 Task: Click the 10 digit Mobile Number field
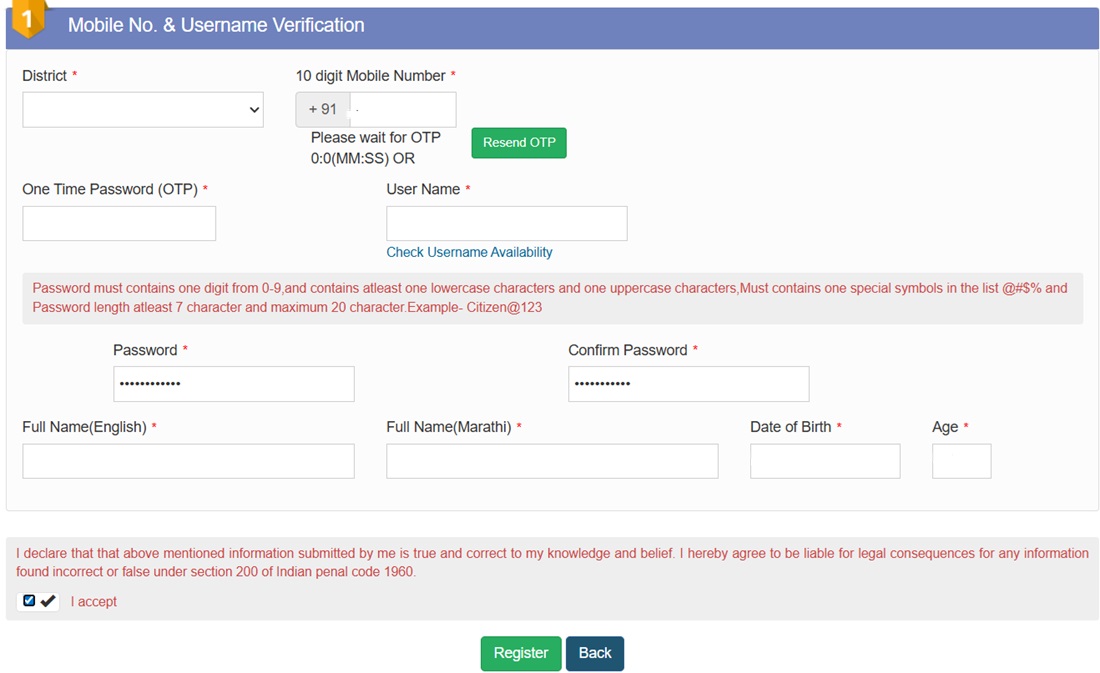[403, 110]
